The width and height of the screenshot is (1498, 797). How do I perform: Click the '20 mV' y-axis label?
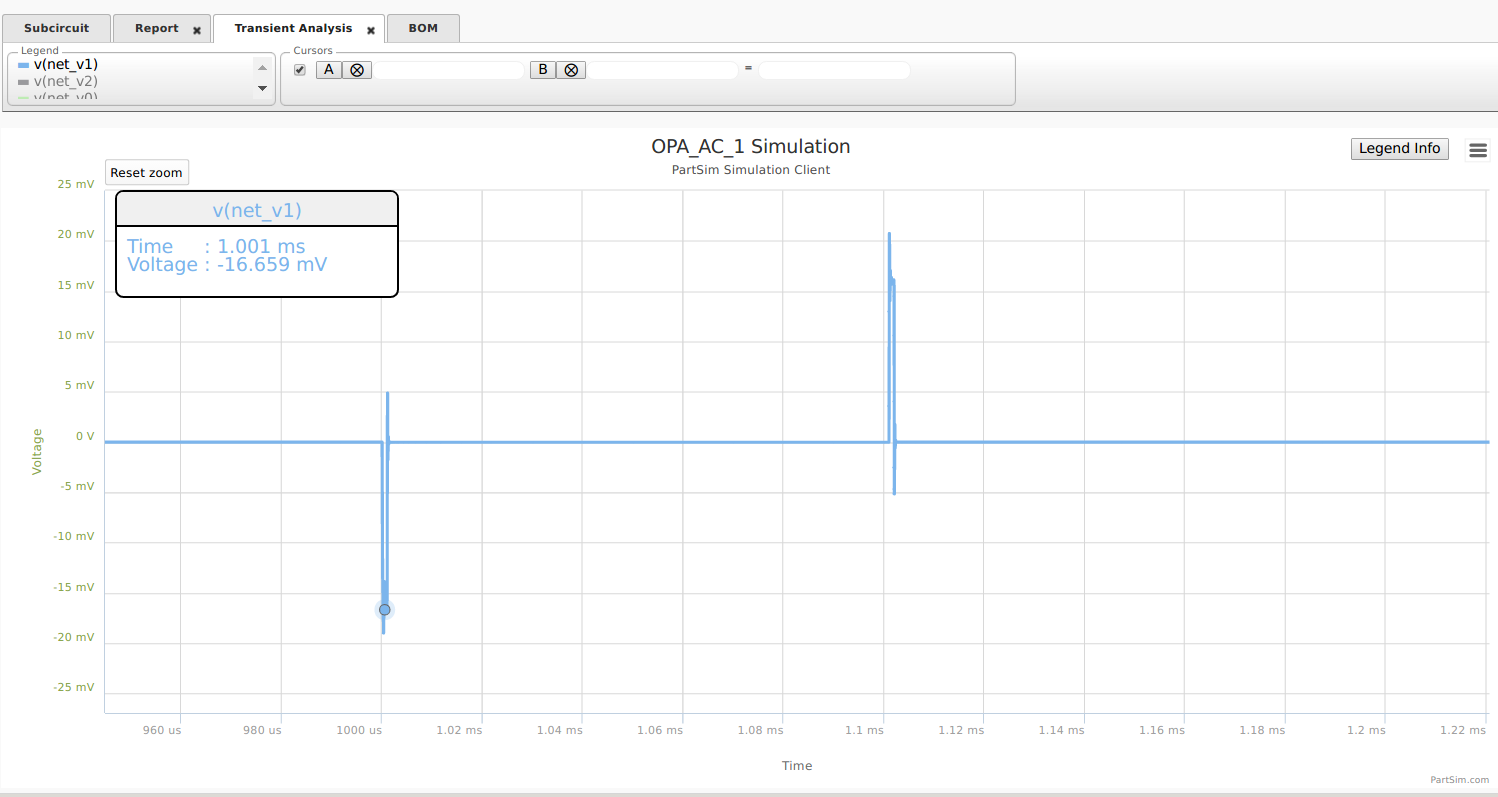pyautogui.click(x=76, y=235)
